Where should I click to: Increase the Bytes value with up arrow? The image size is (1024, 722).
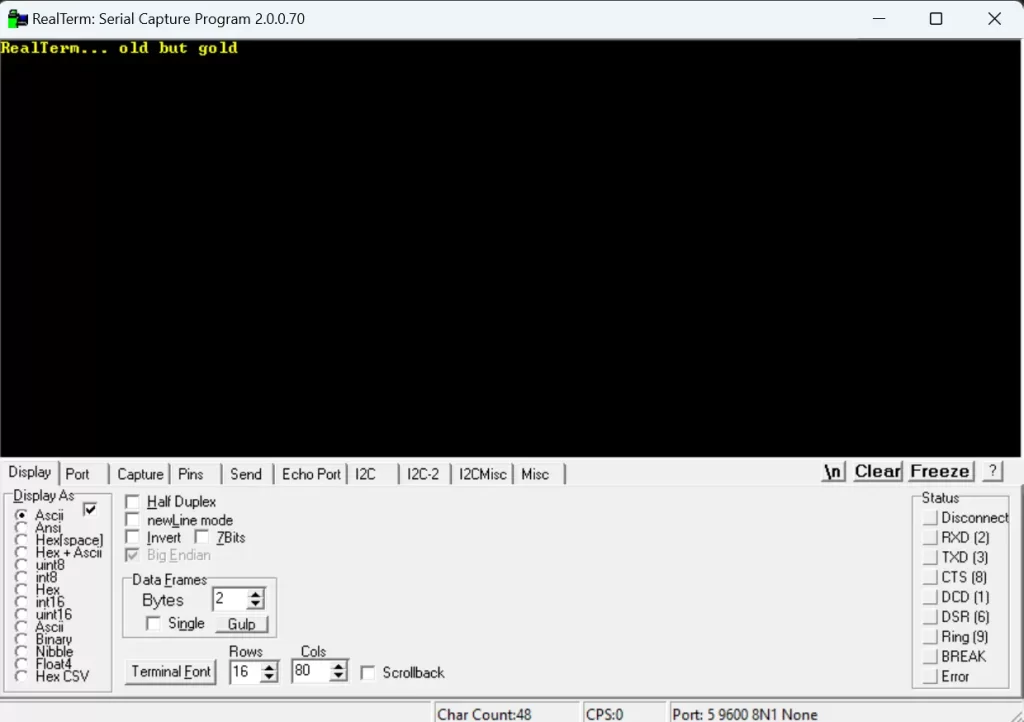pyautogui.click(x=255, y=594)
